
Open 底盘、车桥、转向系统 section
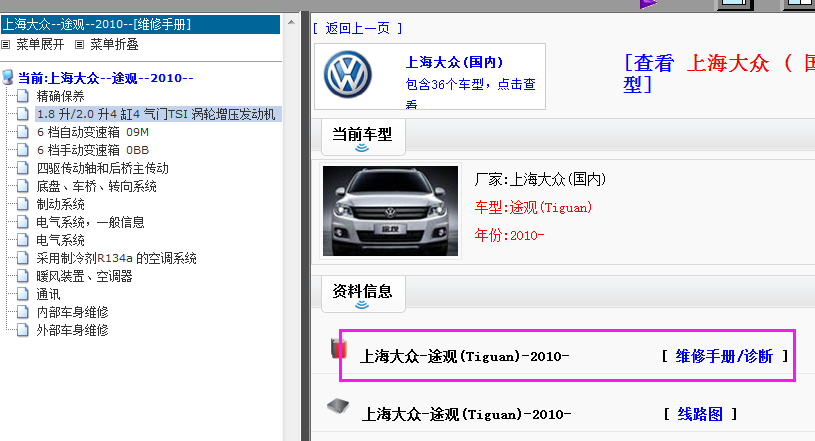click(97, 186)
